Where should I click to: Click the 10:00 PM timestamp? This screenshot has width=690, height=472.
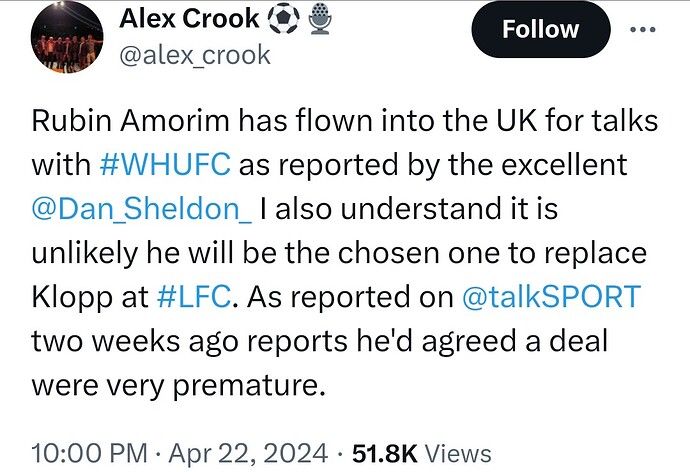(90, 453)
